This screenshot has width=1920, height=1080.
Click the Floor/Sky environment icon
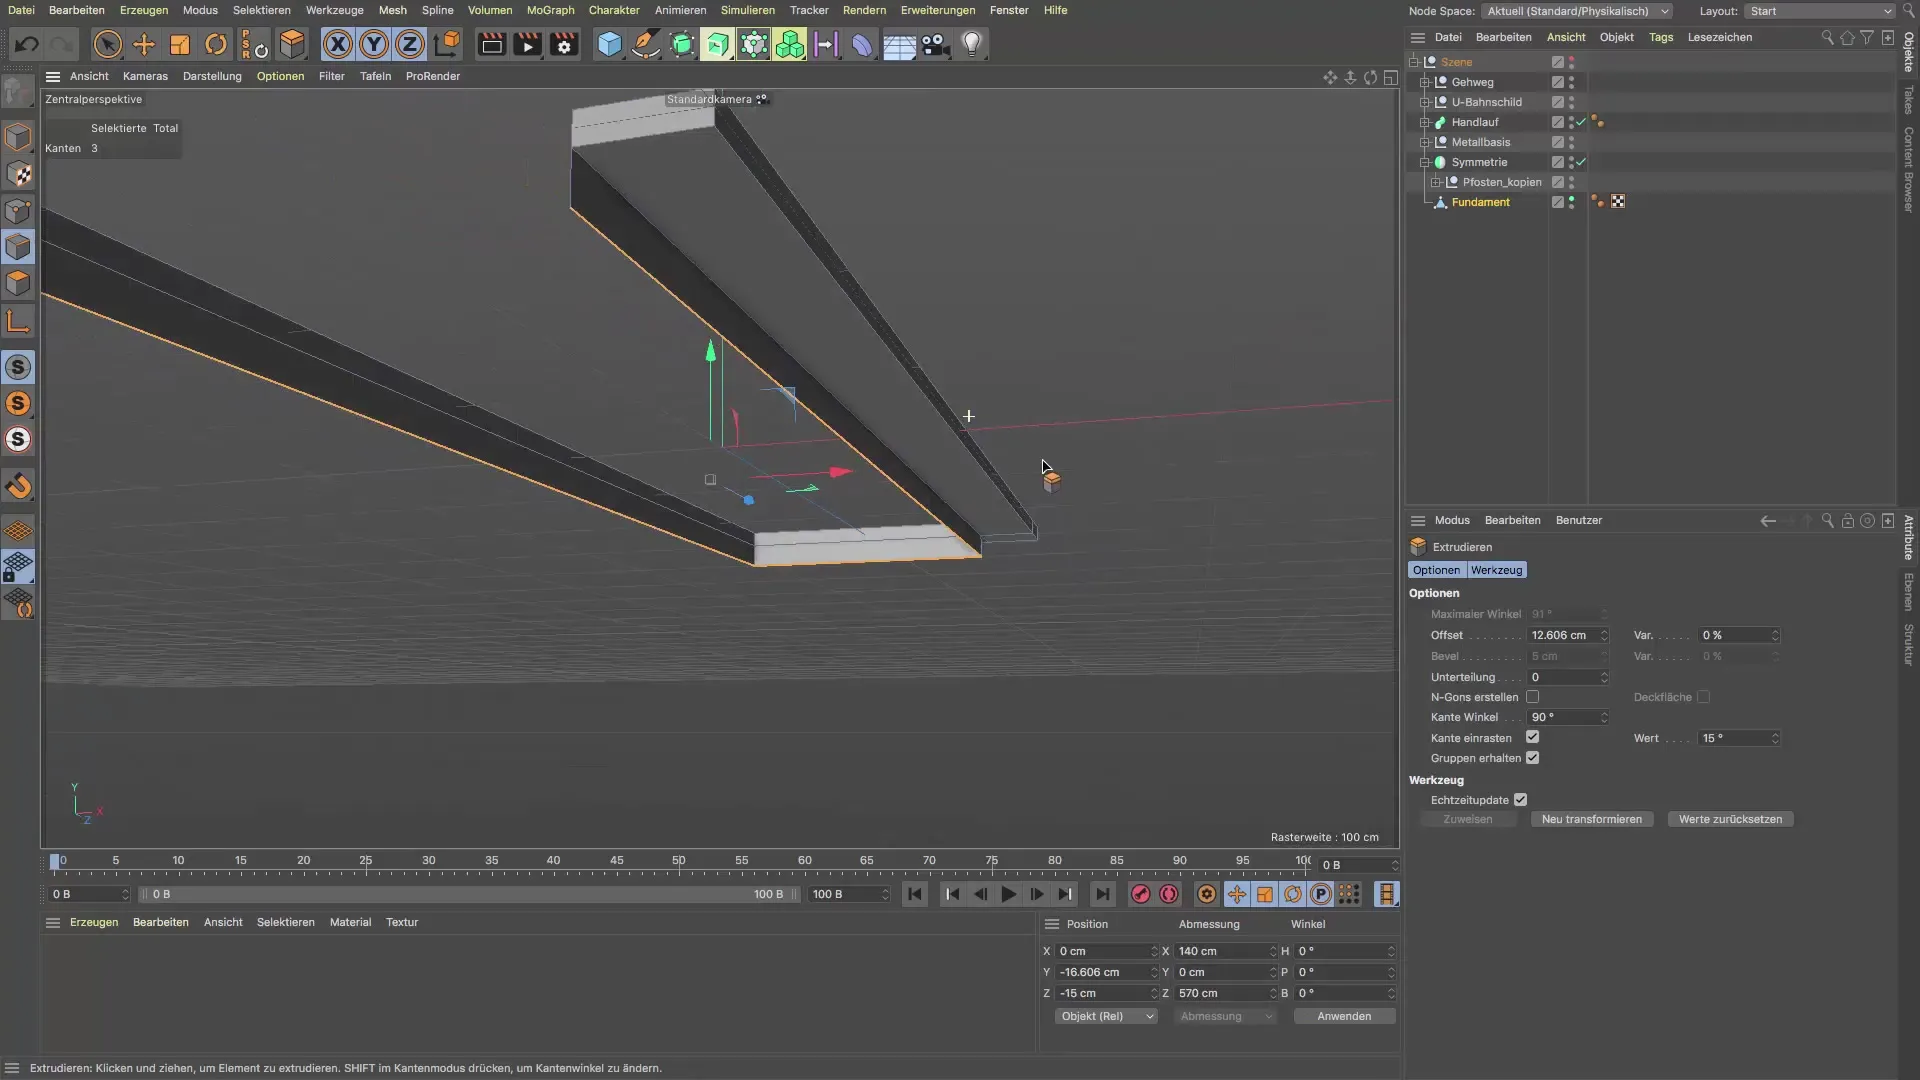[899, 44]
